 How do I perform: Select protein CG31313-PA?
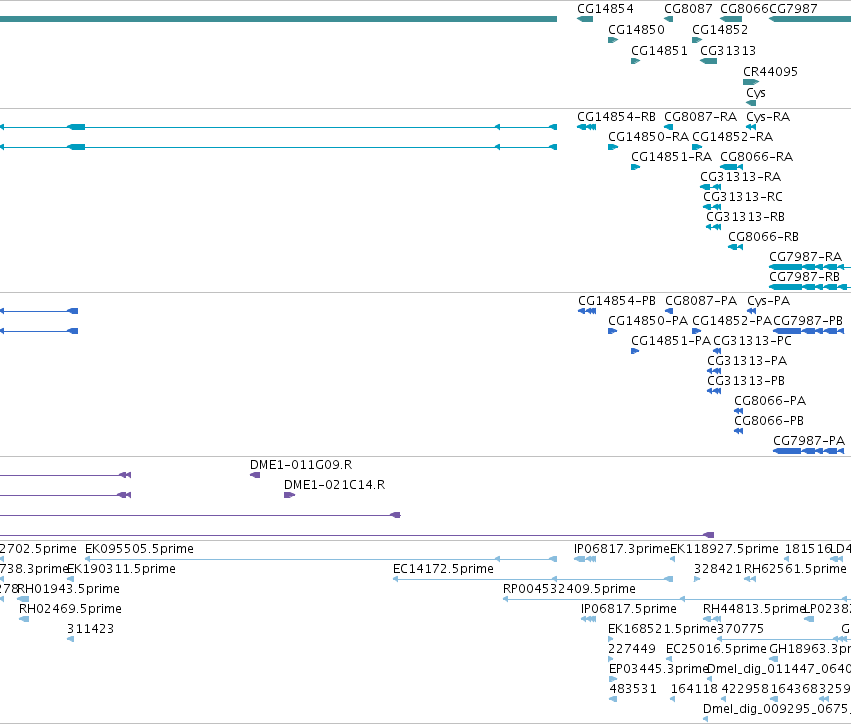point(747,361)
